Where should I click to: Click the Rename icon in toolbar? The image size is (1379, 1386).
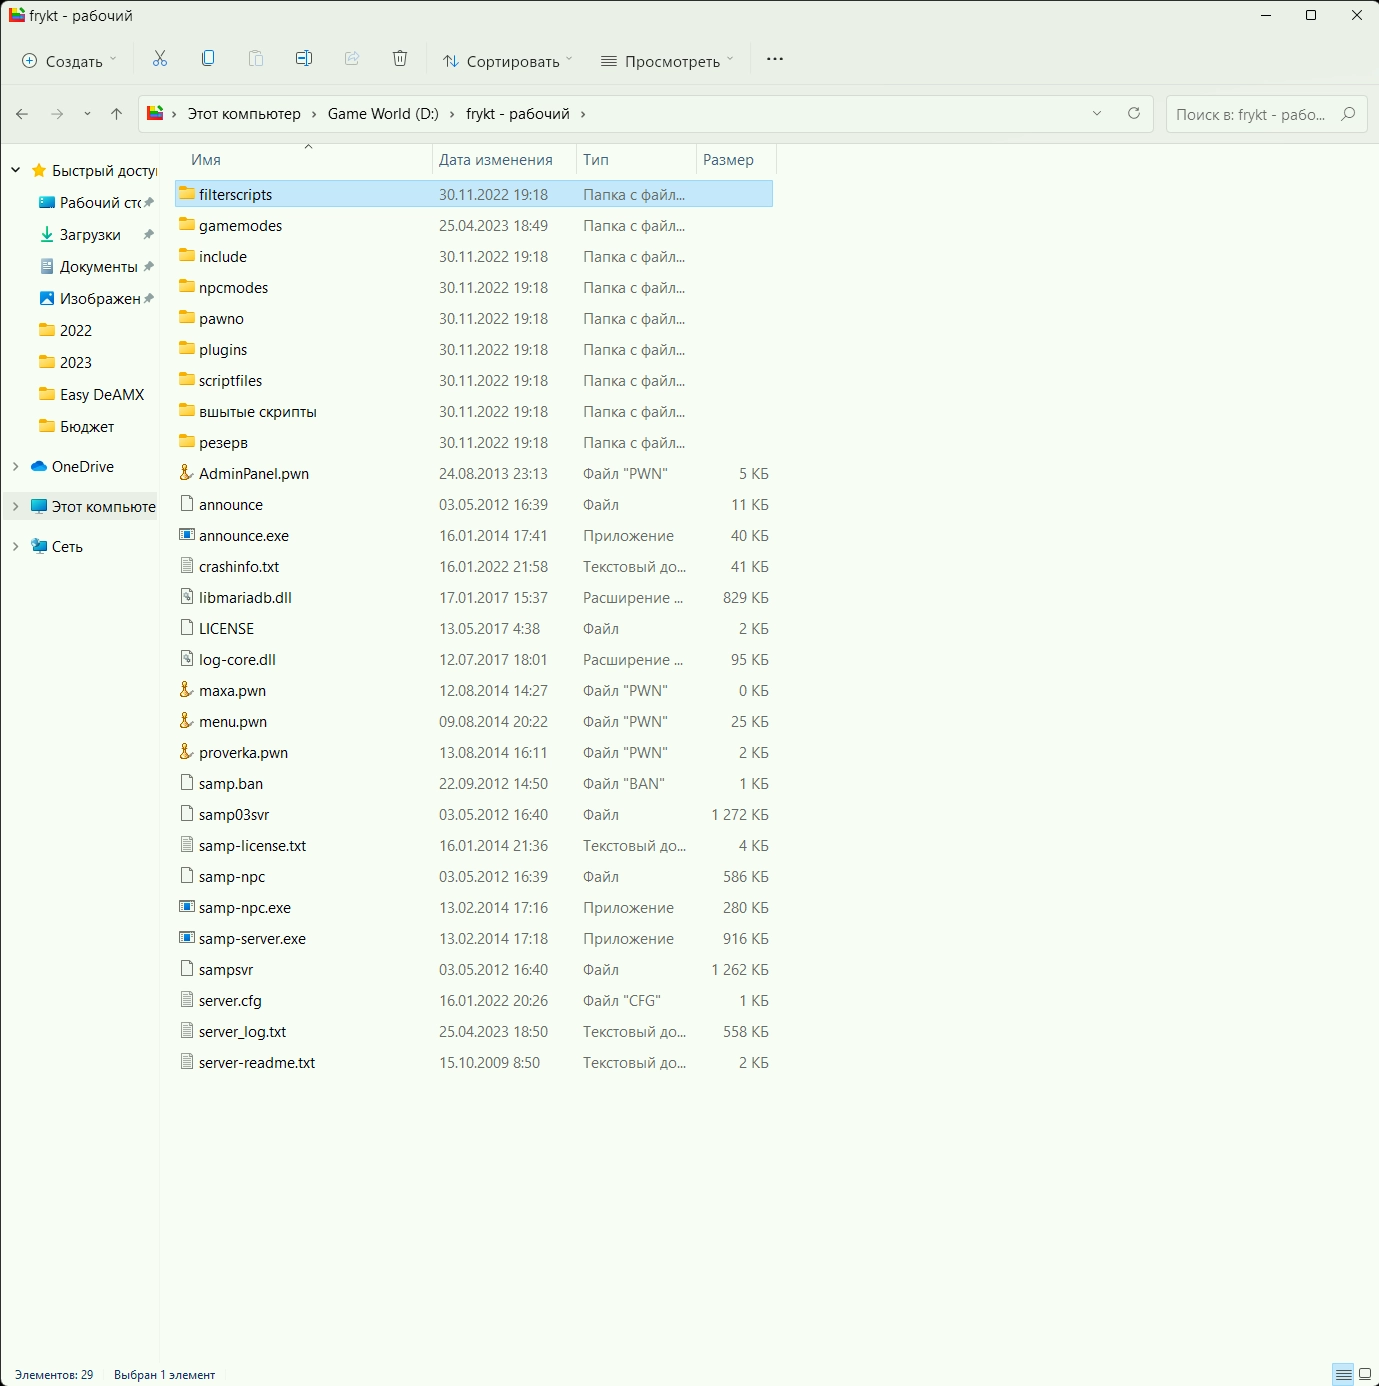[304, 59]
